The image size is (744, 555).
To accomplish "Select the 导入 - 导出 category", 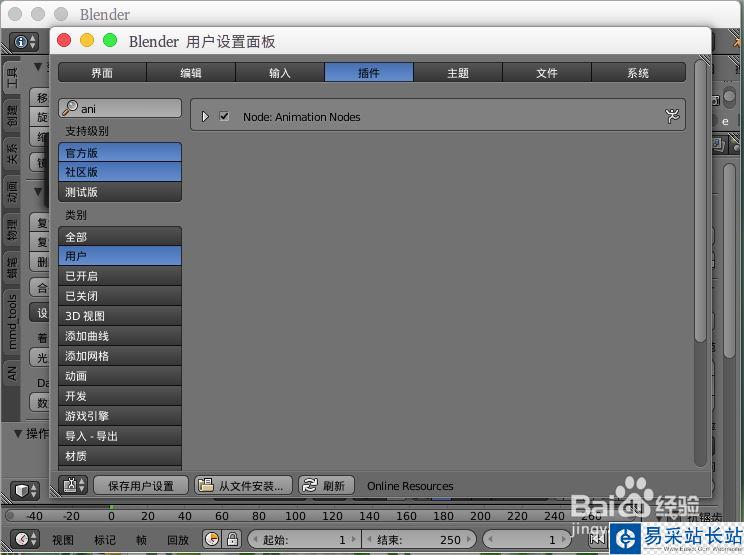I will click(120, 436).
